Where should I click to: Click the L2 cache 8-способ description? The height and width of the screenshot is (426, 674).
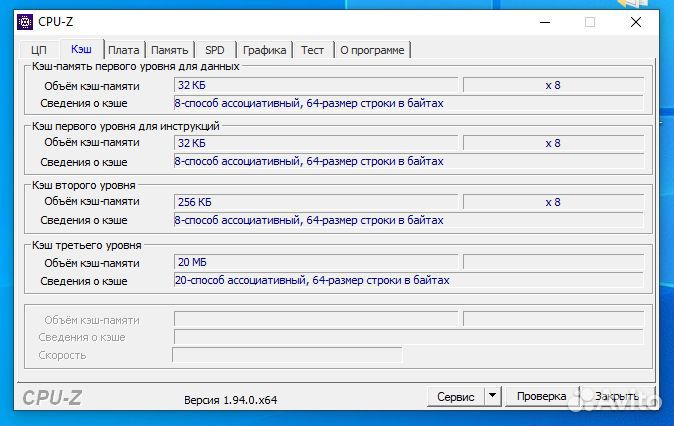(x=408, y=220)
